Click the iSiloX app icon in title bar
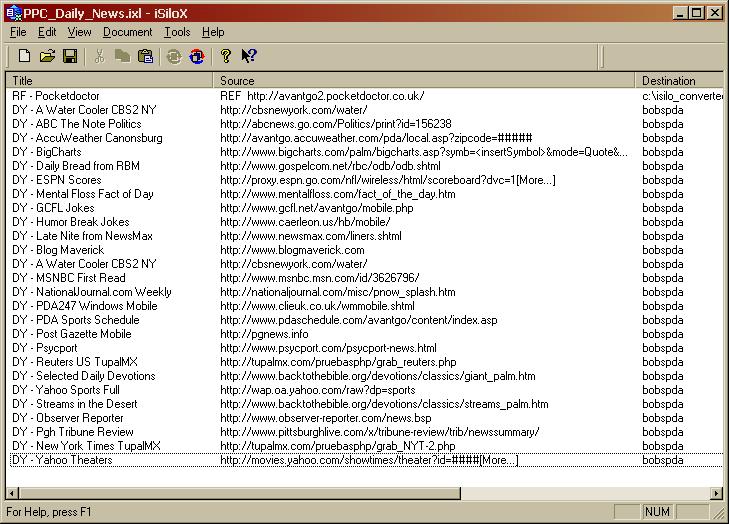The image size is (729, 524). tap(14, 13)
